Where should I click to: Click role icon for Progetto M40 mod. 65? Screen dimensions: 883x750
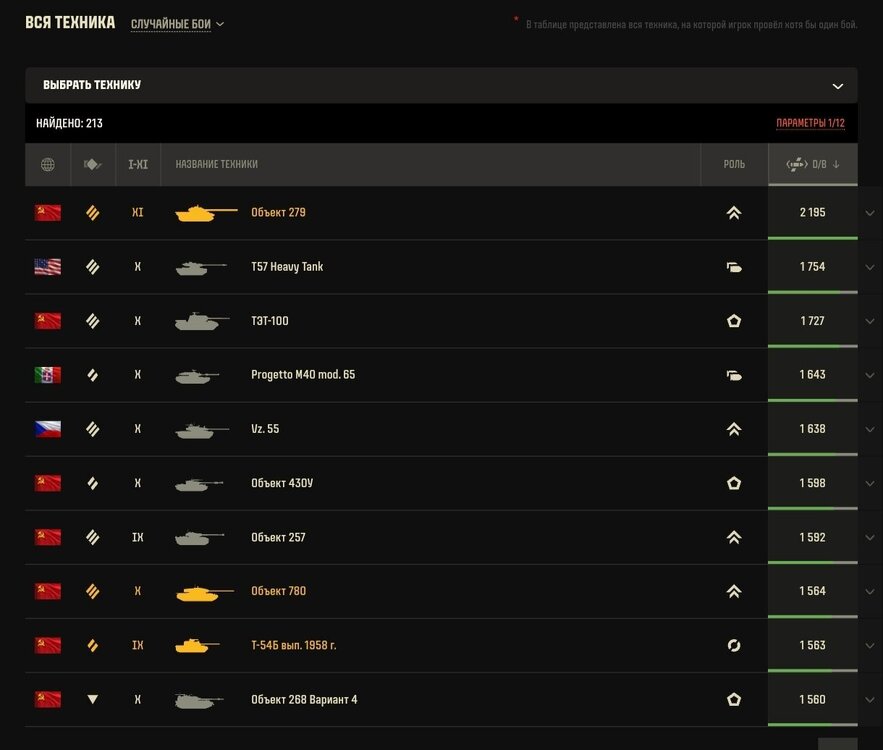(x=734, y=375)
